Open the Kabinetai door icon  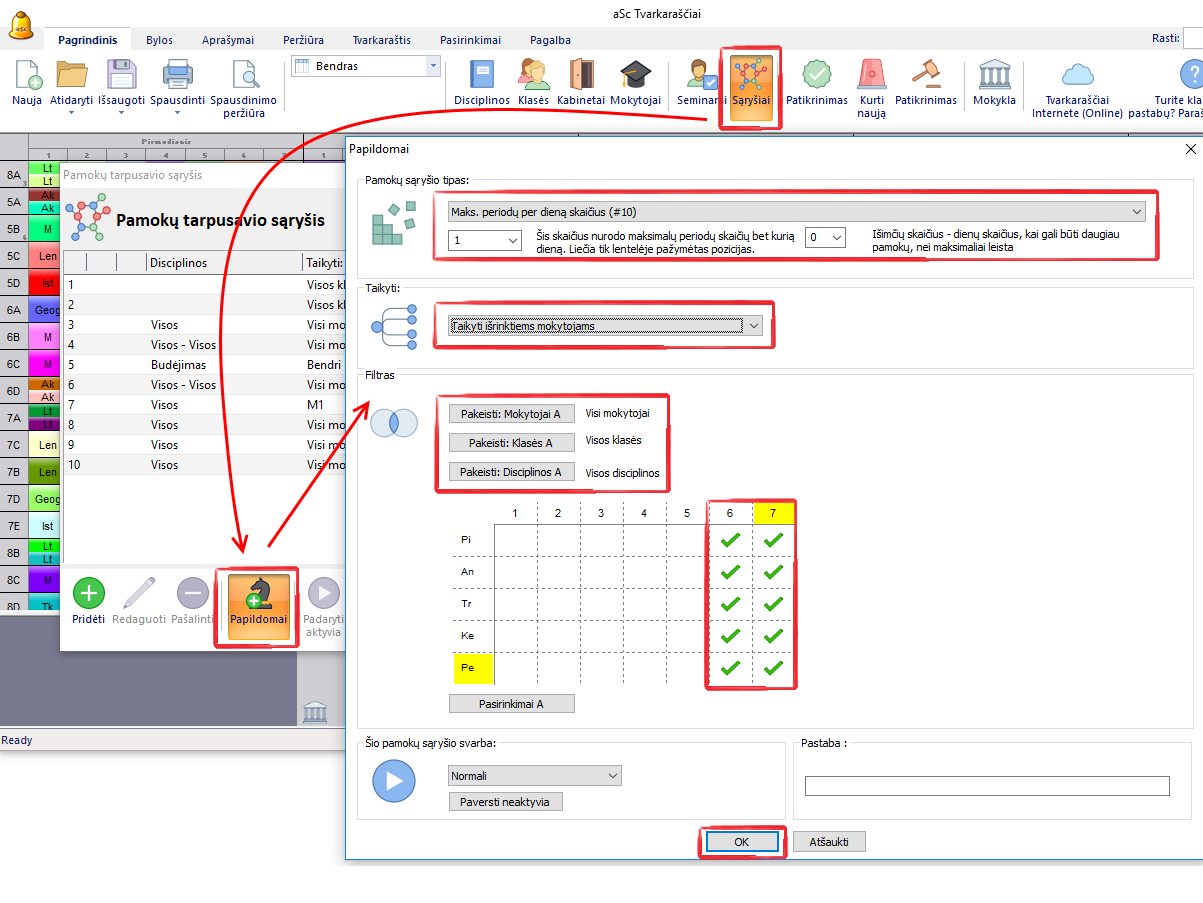pyautogui.click(x=581, y=78)
